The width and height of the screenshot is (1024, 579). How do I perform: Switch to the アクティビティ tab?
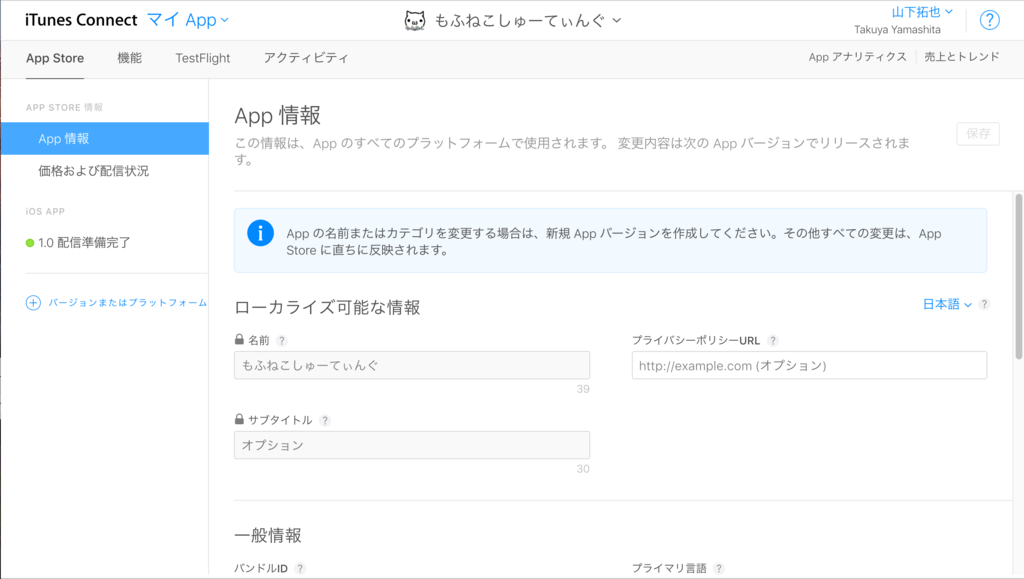(306, 58)
